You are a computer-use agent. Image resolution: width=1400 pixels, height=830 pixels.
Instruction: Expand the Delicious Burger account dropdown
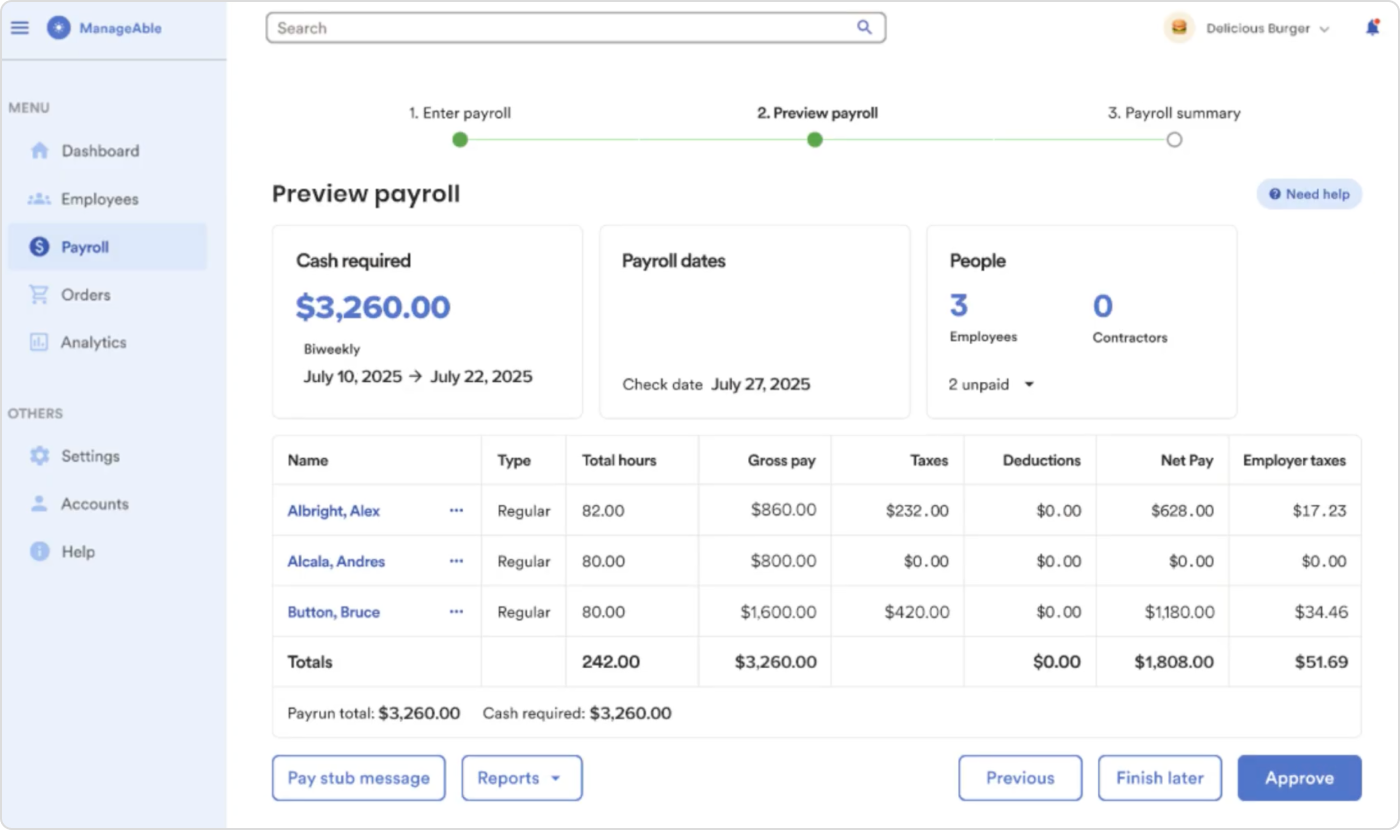[x=1324, y=29]
